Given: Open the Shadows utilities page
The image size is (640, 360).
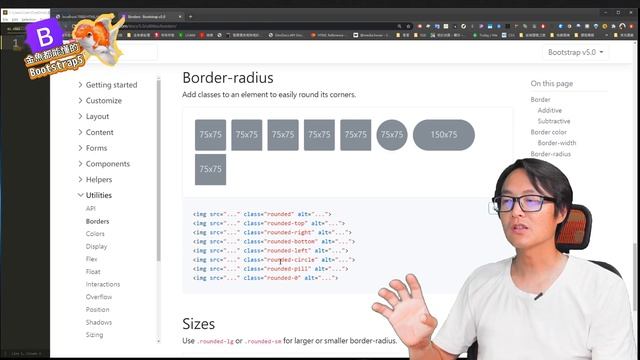Looking at the screenshot, I should tap(99, 322).
